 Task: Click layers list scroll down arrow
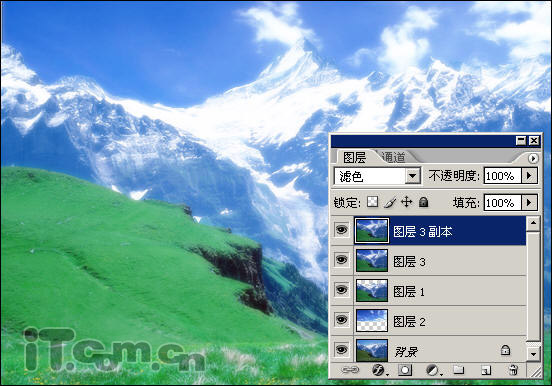click(x=533, y=354)
